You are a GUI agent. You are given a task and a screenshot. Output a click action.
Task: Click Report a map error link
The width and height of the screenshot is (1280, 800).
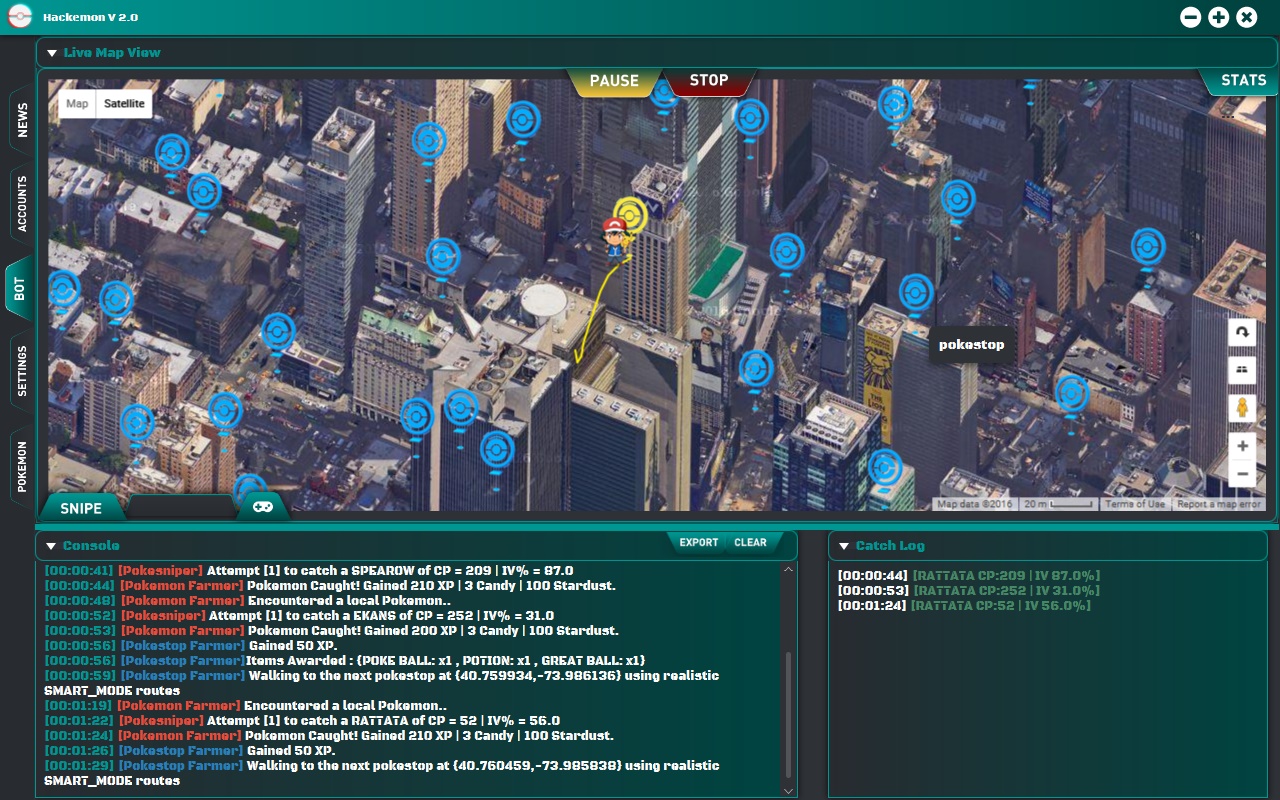point(1218,504)
